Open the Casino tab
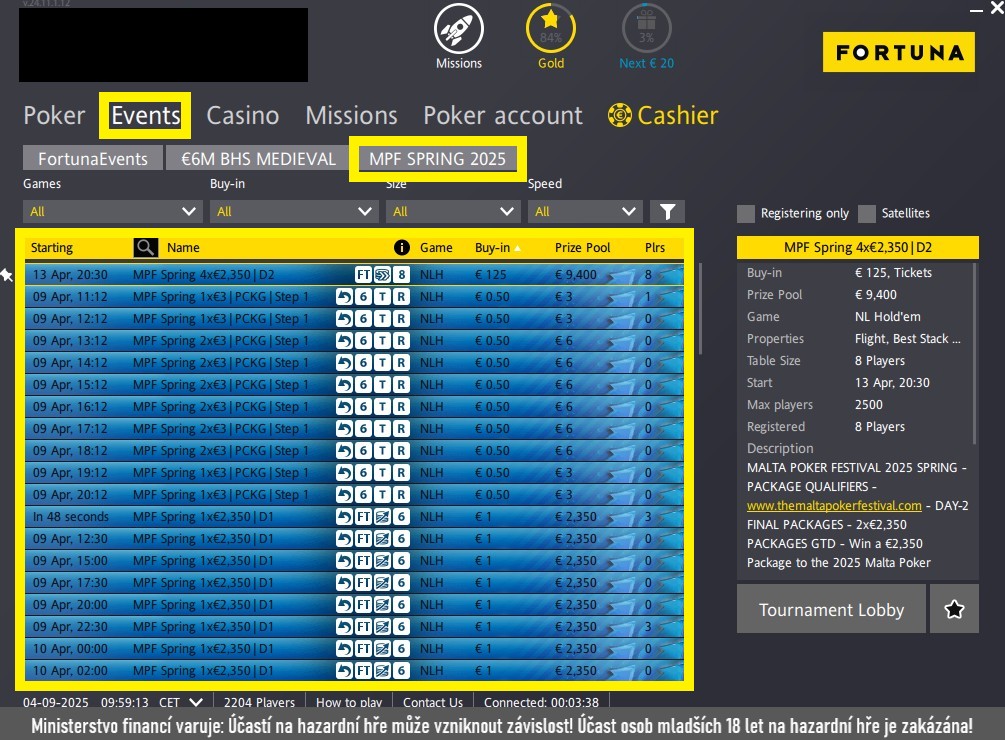 pos(242,115)
